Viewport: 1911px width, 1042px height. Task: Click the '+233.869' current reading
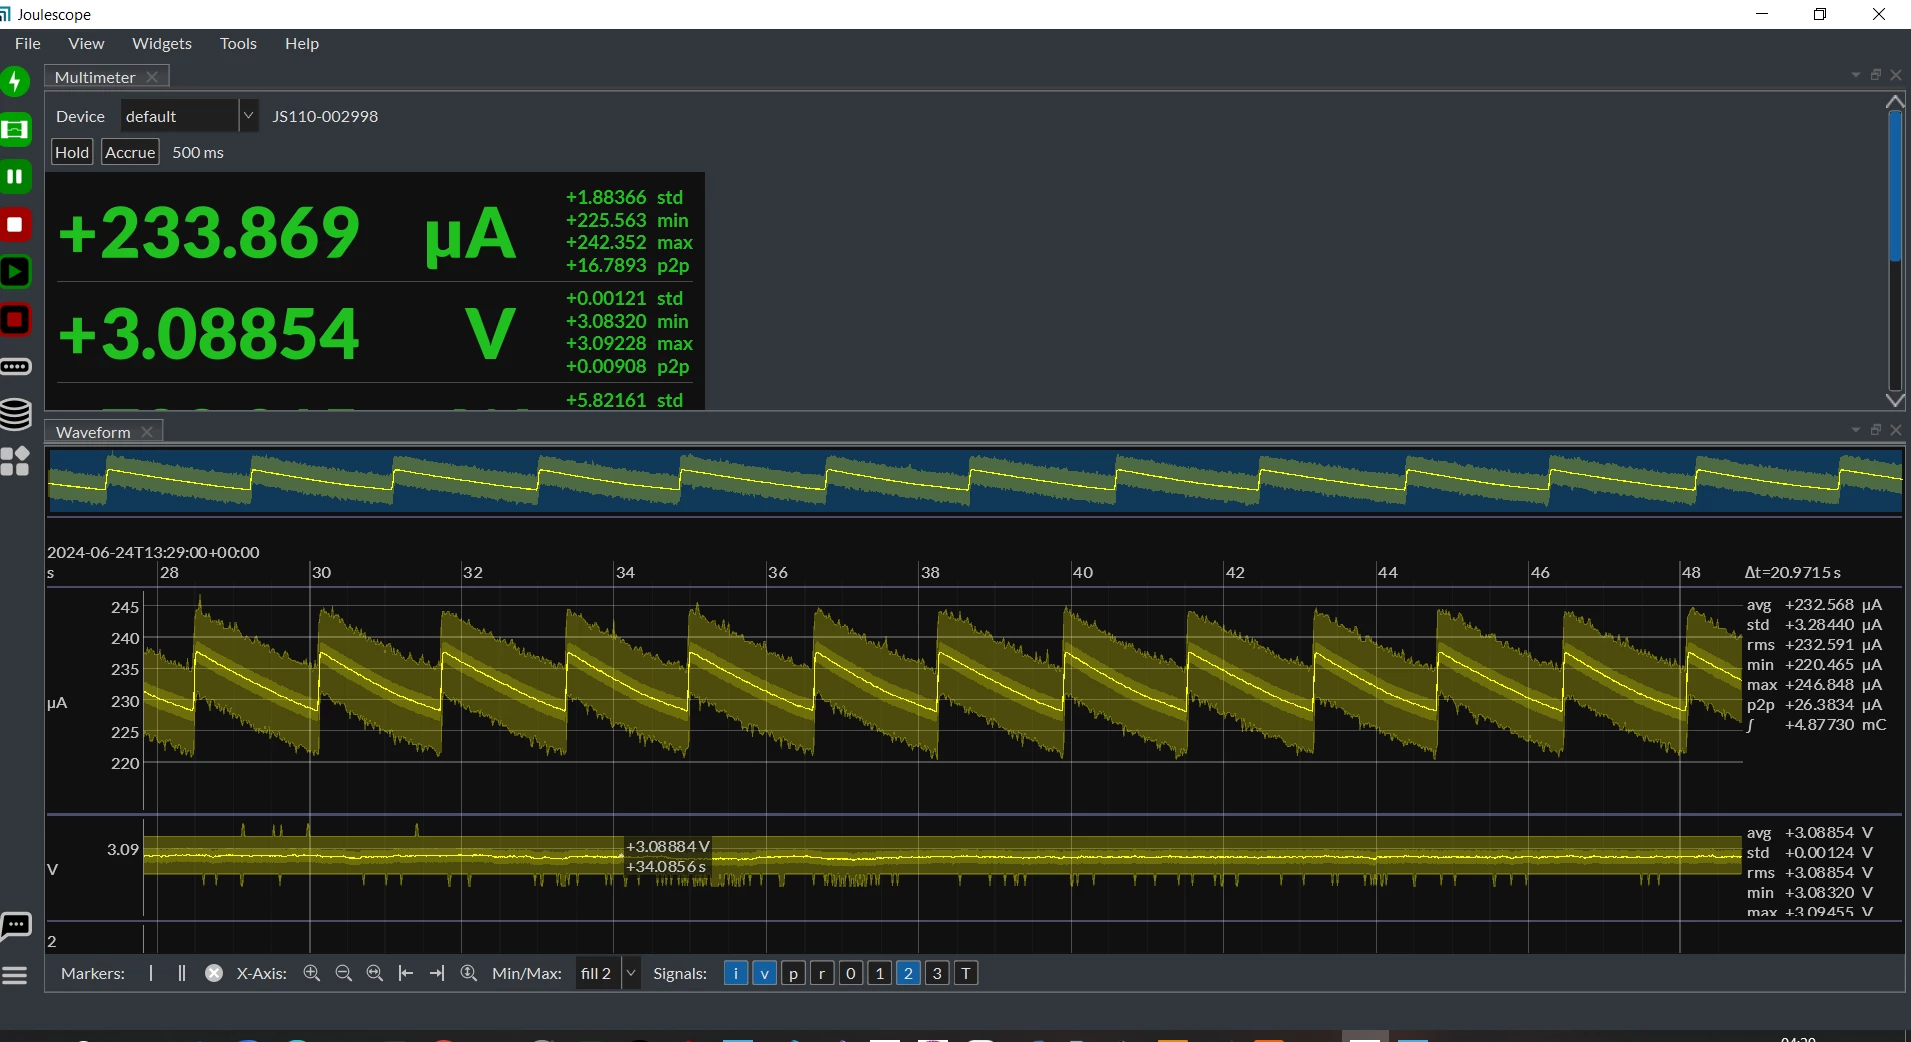pyautogui.click(x=208, y=233)
